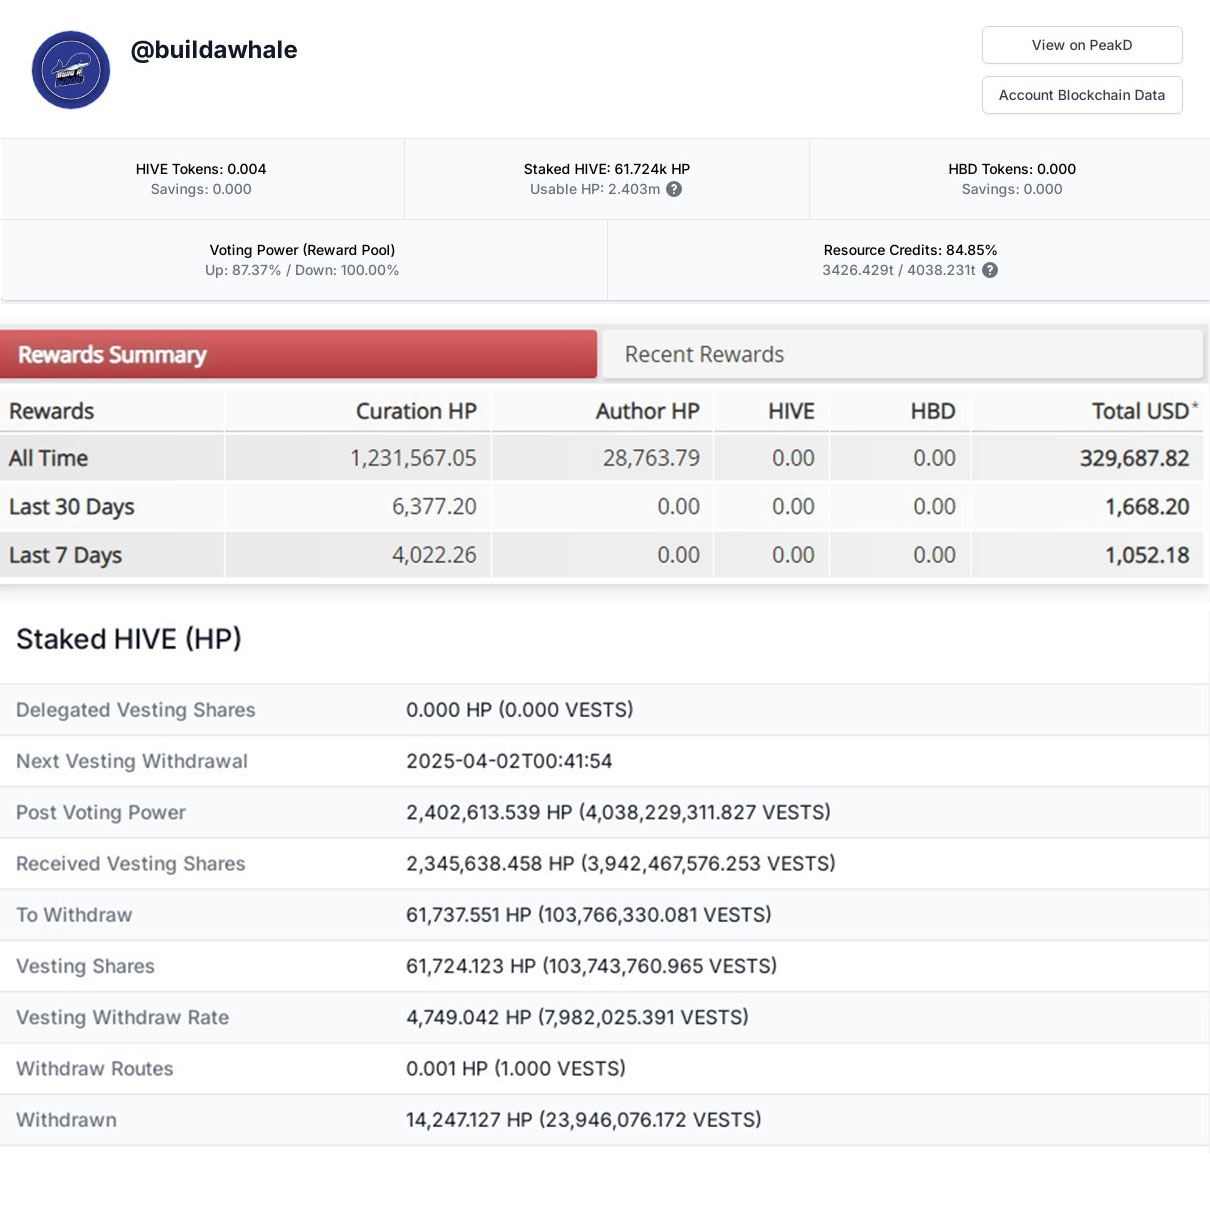Click the Last 30 Days total 1,668.20
Image resolution: width=1210 pixels, height=1226 pixels.
click(x=1147, y=507)
